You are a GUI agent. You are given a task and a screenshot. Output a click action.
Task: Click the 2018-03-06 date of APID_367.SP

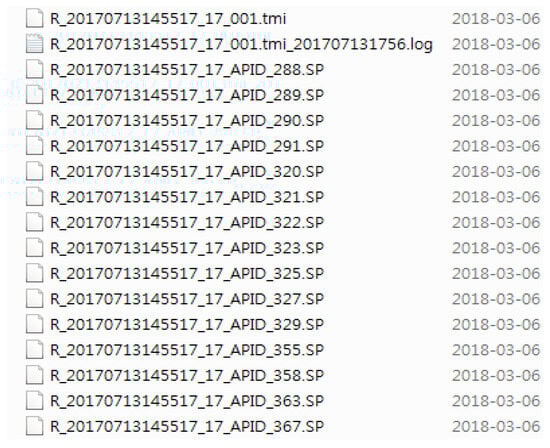(496, 427)
